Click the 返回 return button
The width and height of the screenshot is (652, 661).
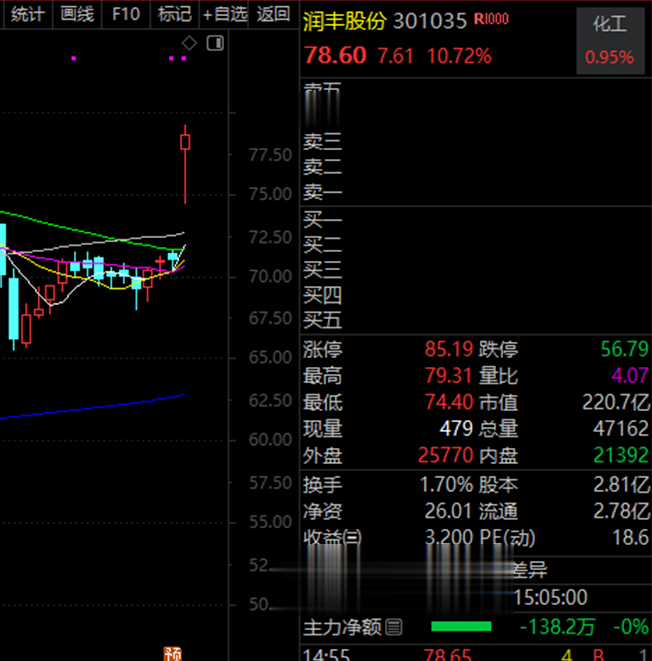coord(274,14)
